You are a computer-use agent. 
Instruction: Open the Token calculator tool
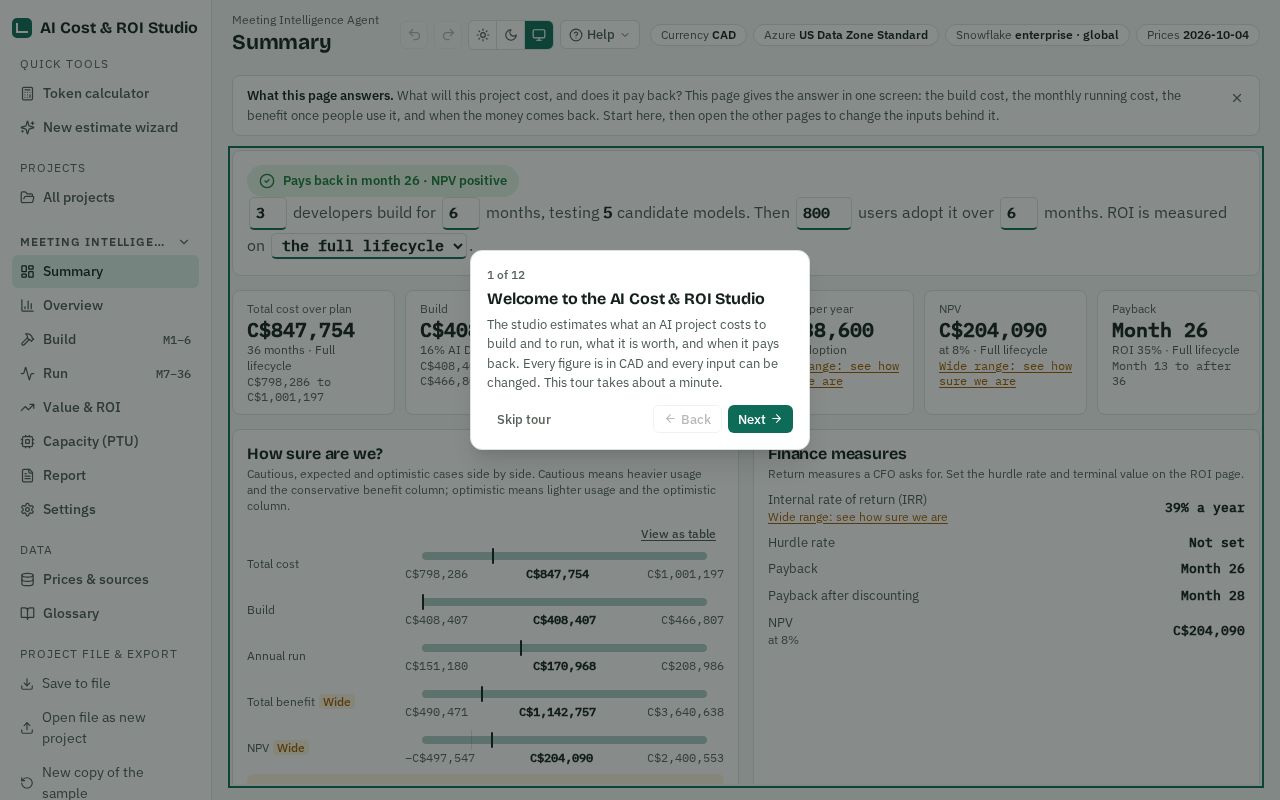[x=105, y=93]
